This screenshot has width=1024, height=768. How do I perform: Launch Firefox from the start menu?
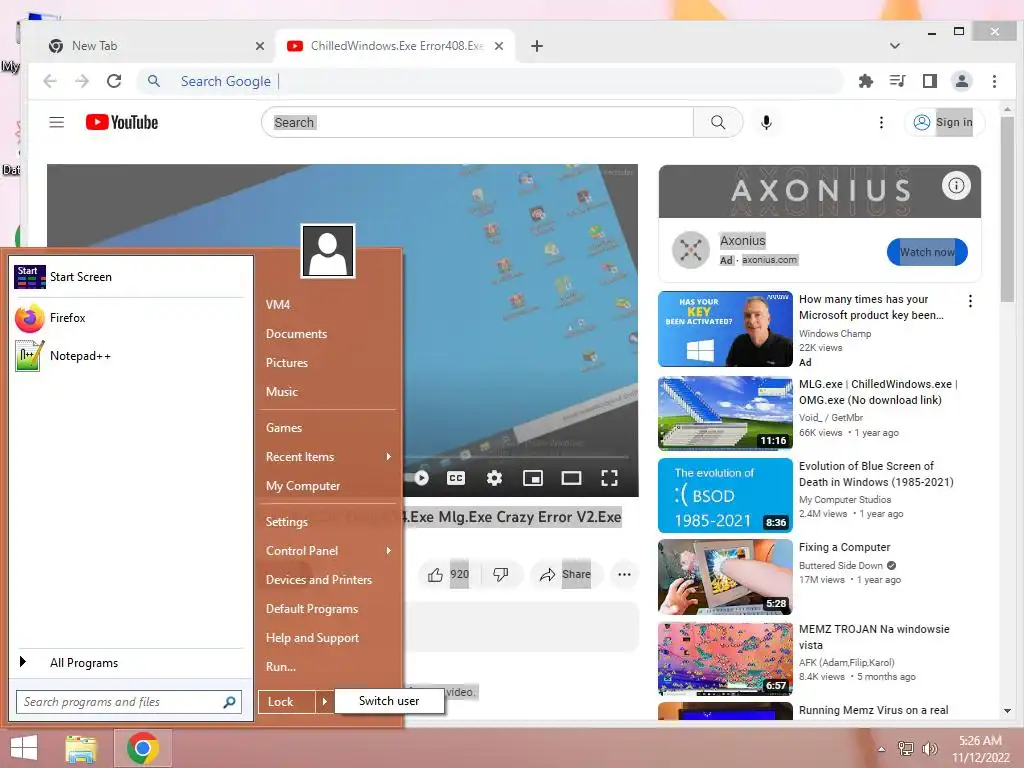[x=129, y=318]
